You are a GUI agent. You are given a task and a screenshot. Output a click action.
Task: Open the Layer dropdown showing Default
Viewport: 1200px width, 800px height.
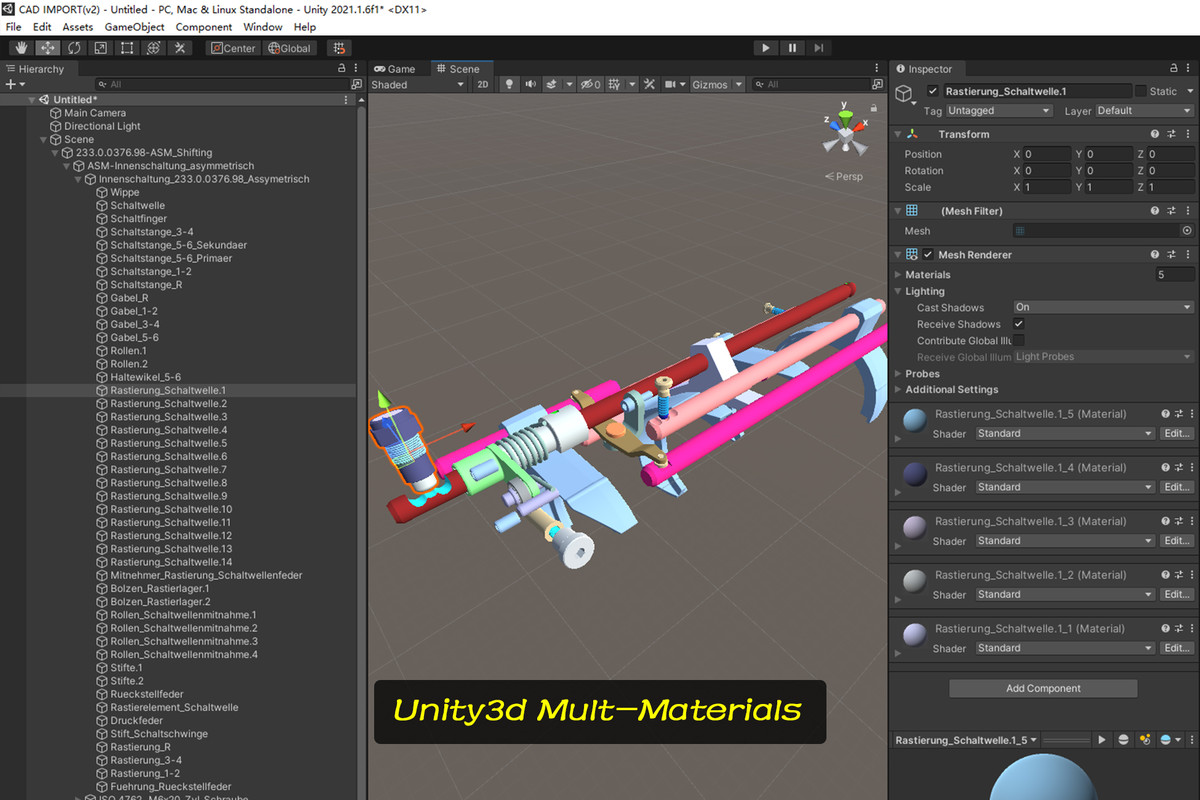1144,111
